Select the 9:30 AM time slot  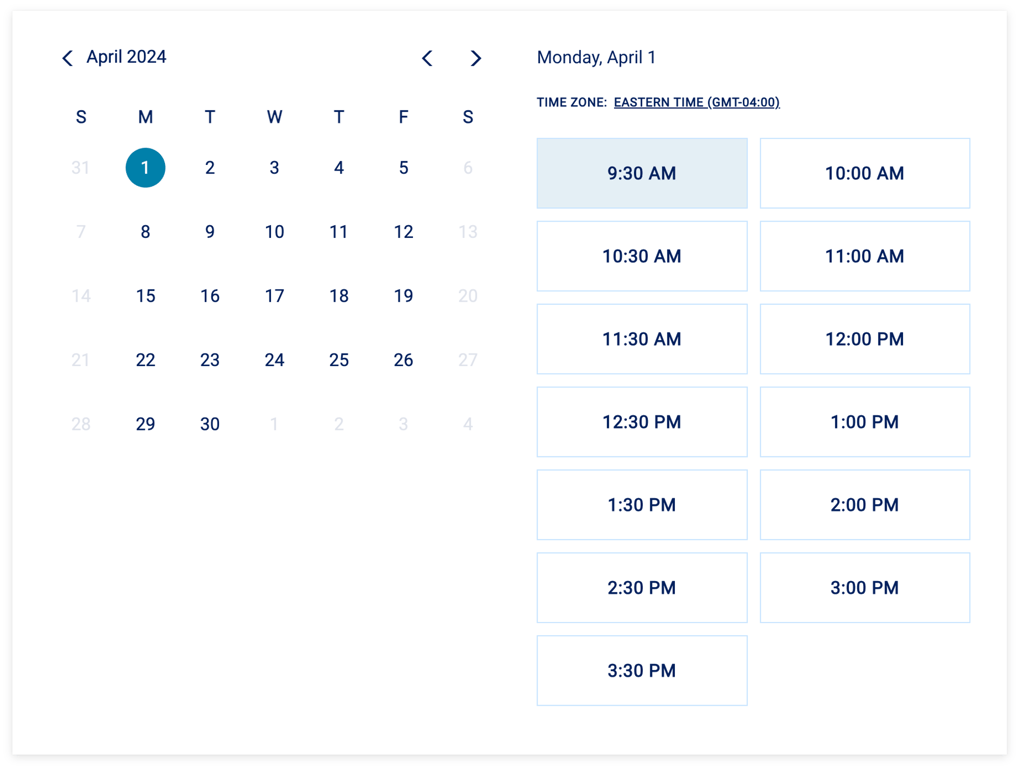pos(641,174)
